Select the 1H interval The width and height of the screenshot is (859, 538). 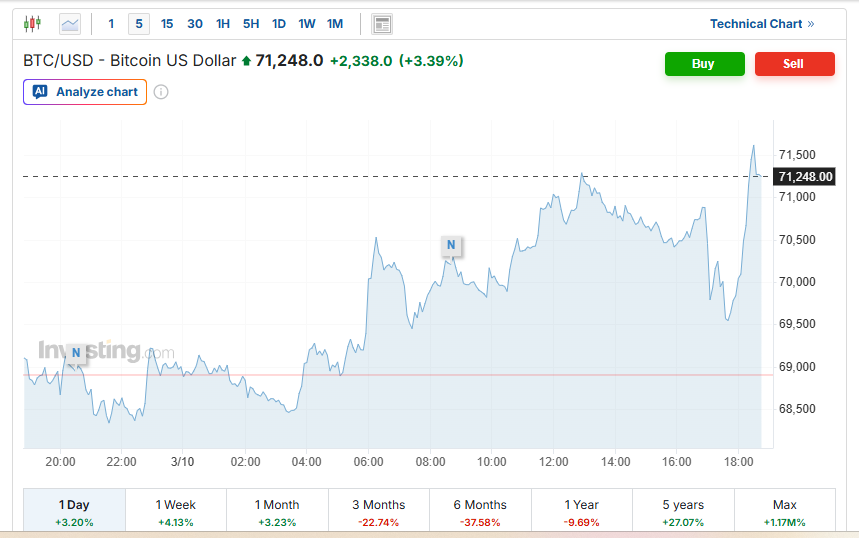[223, 24]
